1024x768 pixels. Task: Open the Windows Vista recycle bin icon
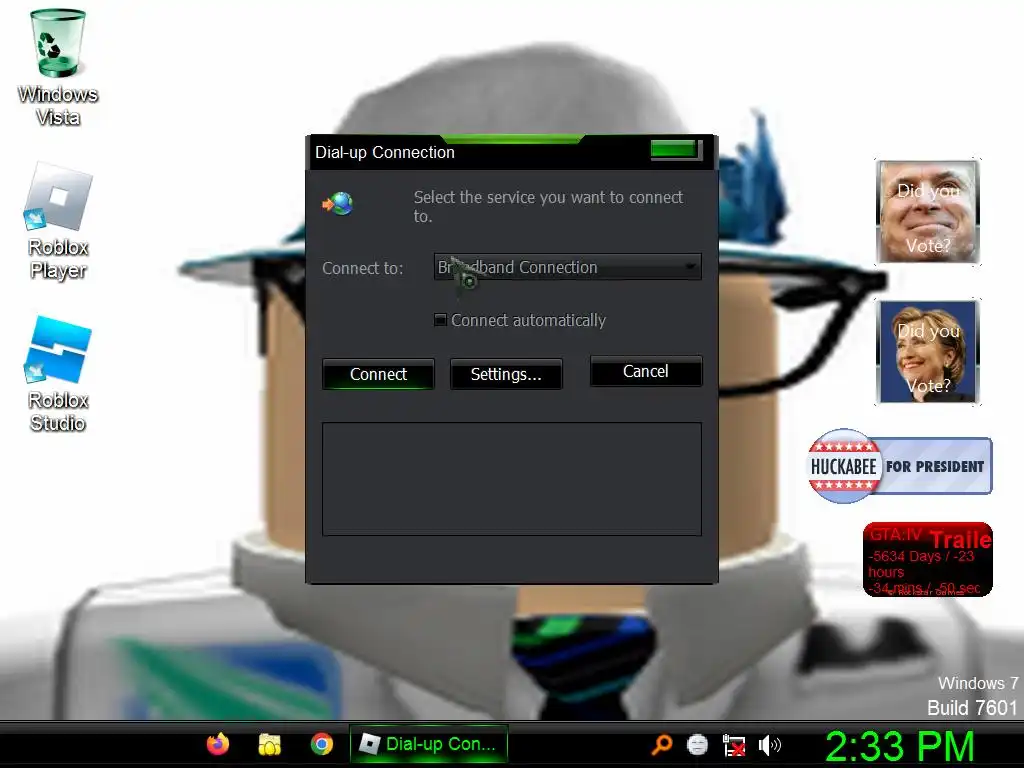pos(57,67)
